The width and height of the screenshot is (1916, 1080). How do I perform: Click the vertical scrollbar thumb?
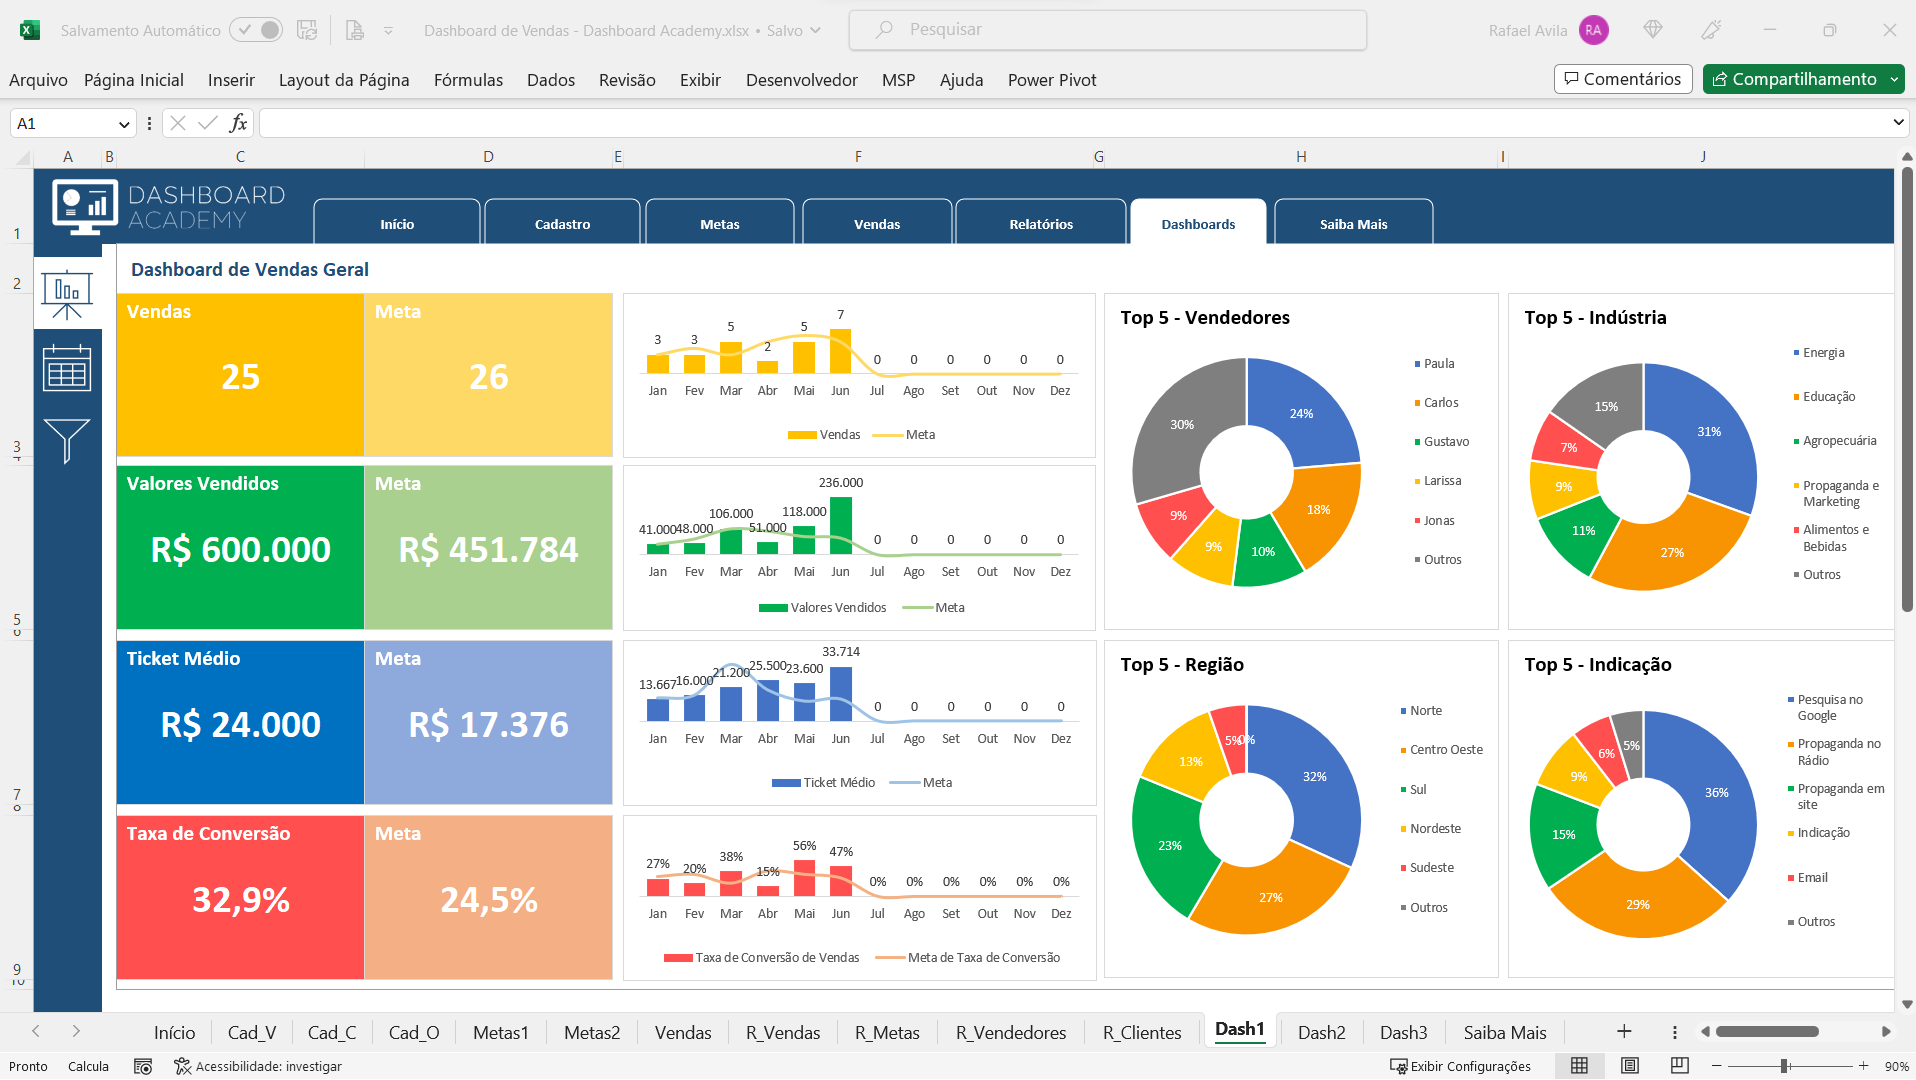point(1907,390)
